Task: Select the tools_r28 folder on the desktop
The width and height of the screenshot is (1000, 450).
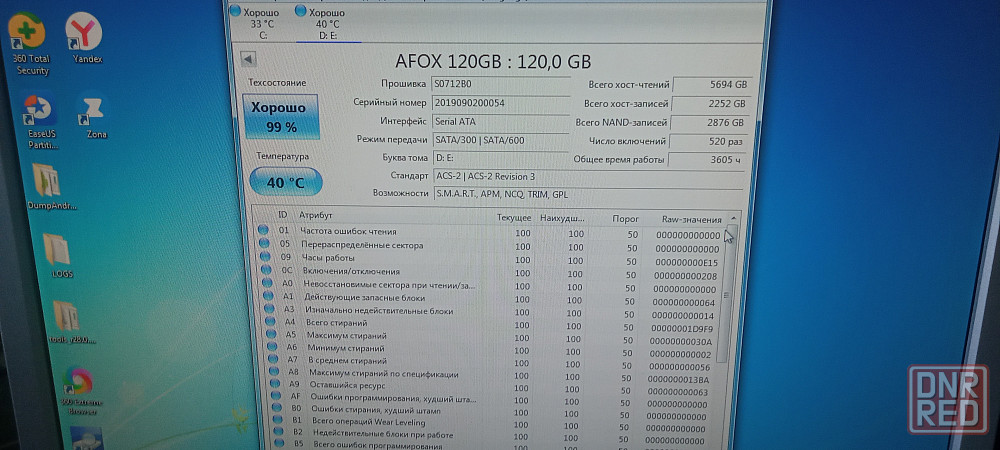Action: coord(71,322)
